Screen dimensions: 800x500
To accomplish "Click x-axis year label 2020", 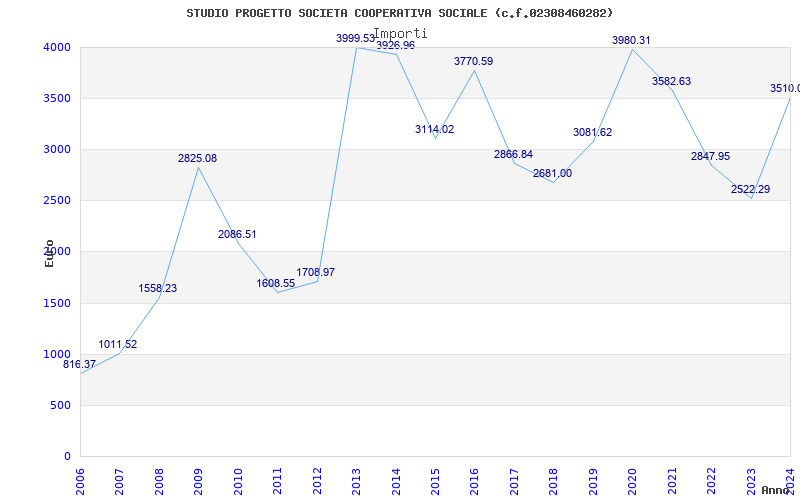I will (x=633, y=482).
